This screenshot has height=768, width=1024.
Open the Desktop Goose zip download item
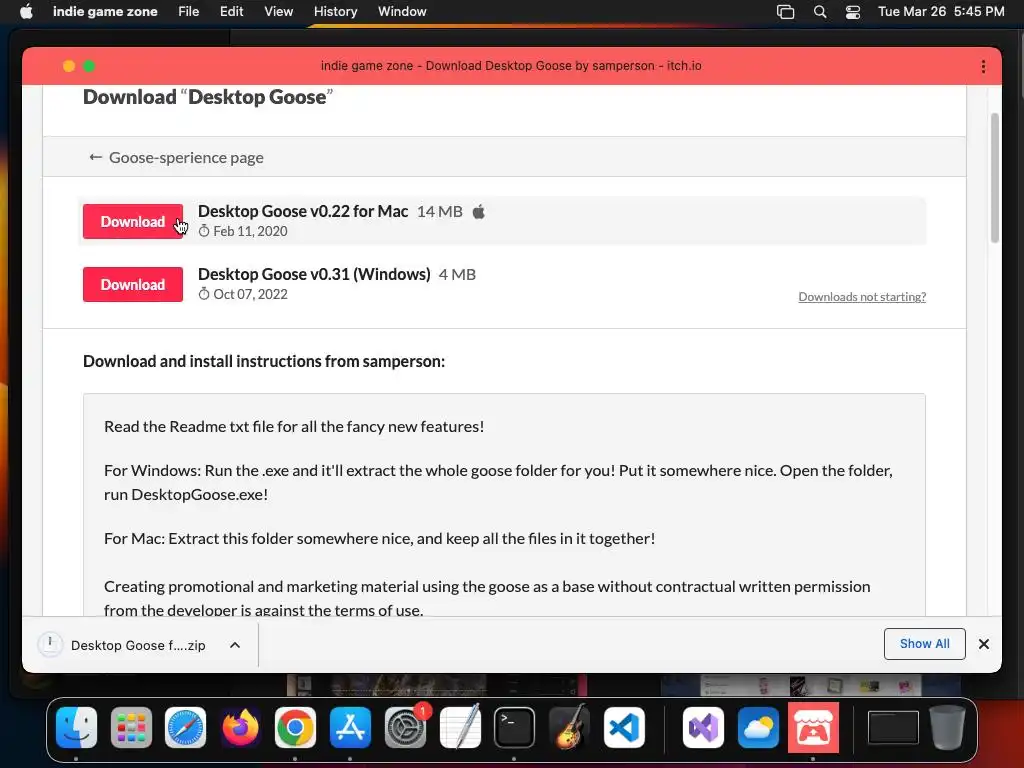[x=123, y=645]
